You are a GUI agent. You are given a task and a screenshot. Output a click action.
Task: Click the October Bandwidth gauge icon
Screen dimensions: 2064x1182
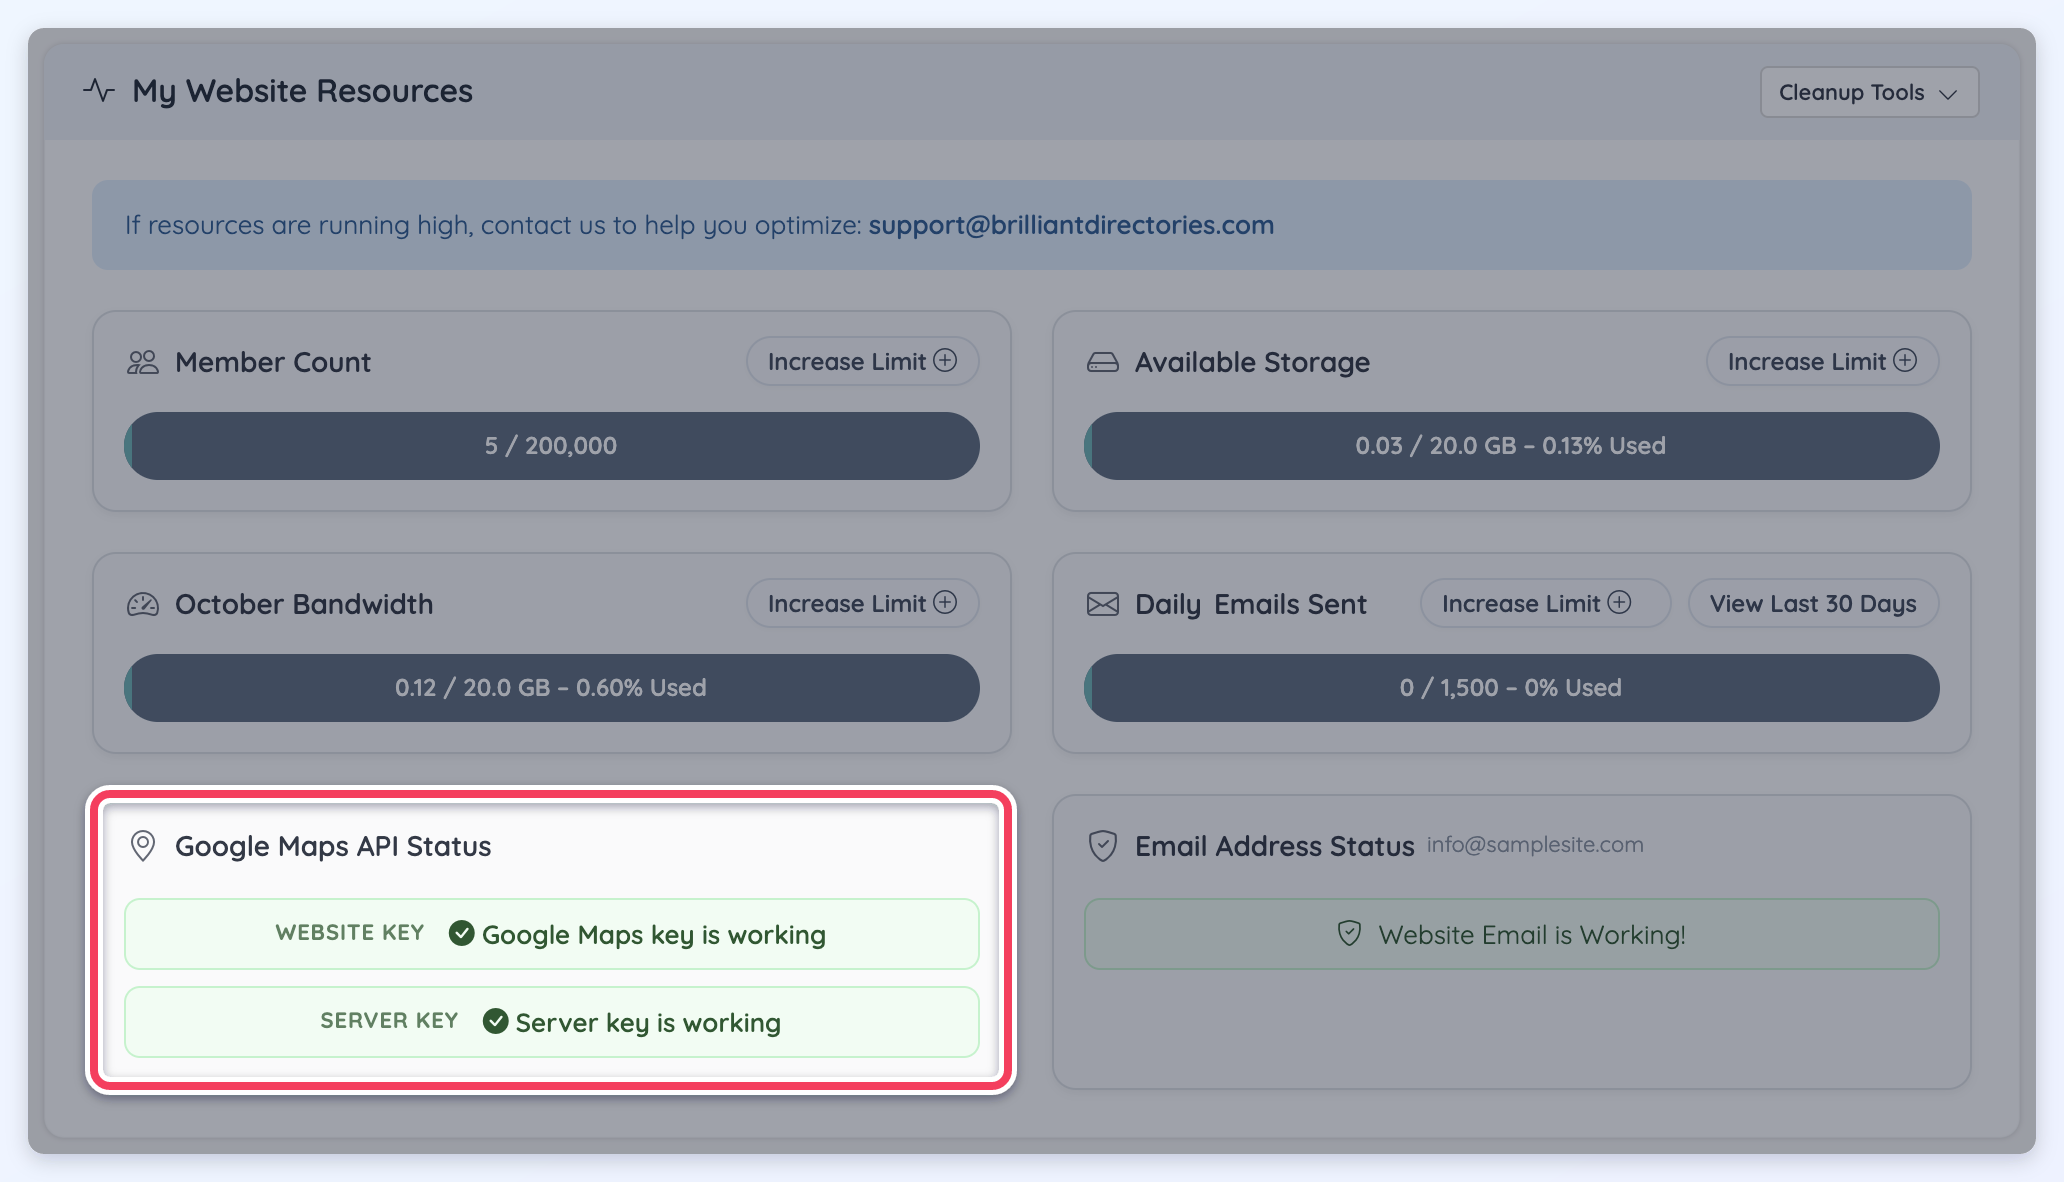pyautogui.click(x=143, y=604)
